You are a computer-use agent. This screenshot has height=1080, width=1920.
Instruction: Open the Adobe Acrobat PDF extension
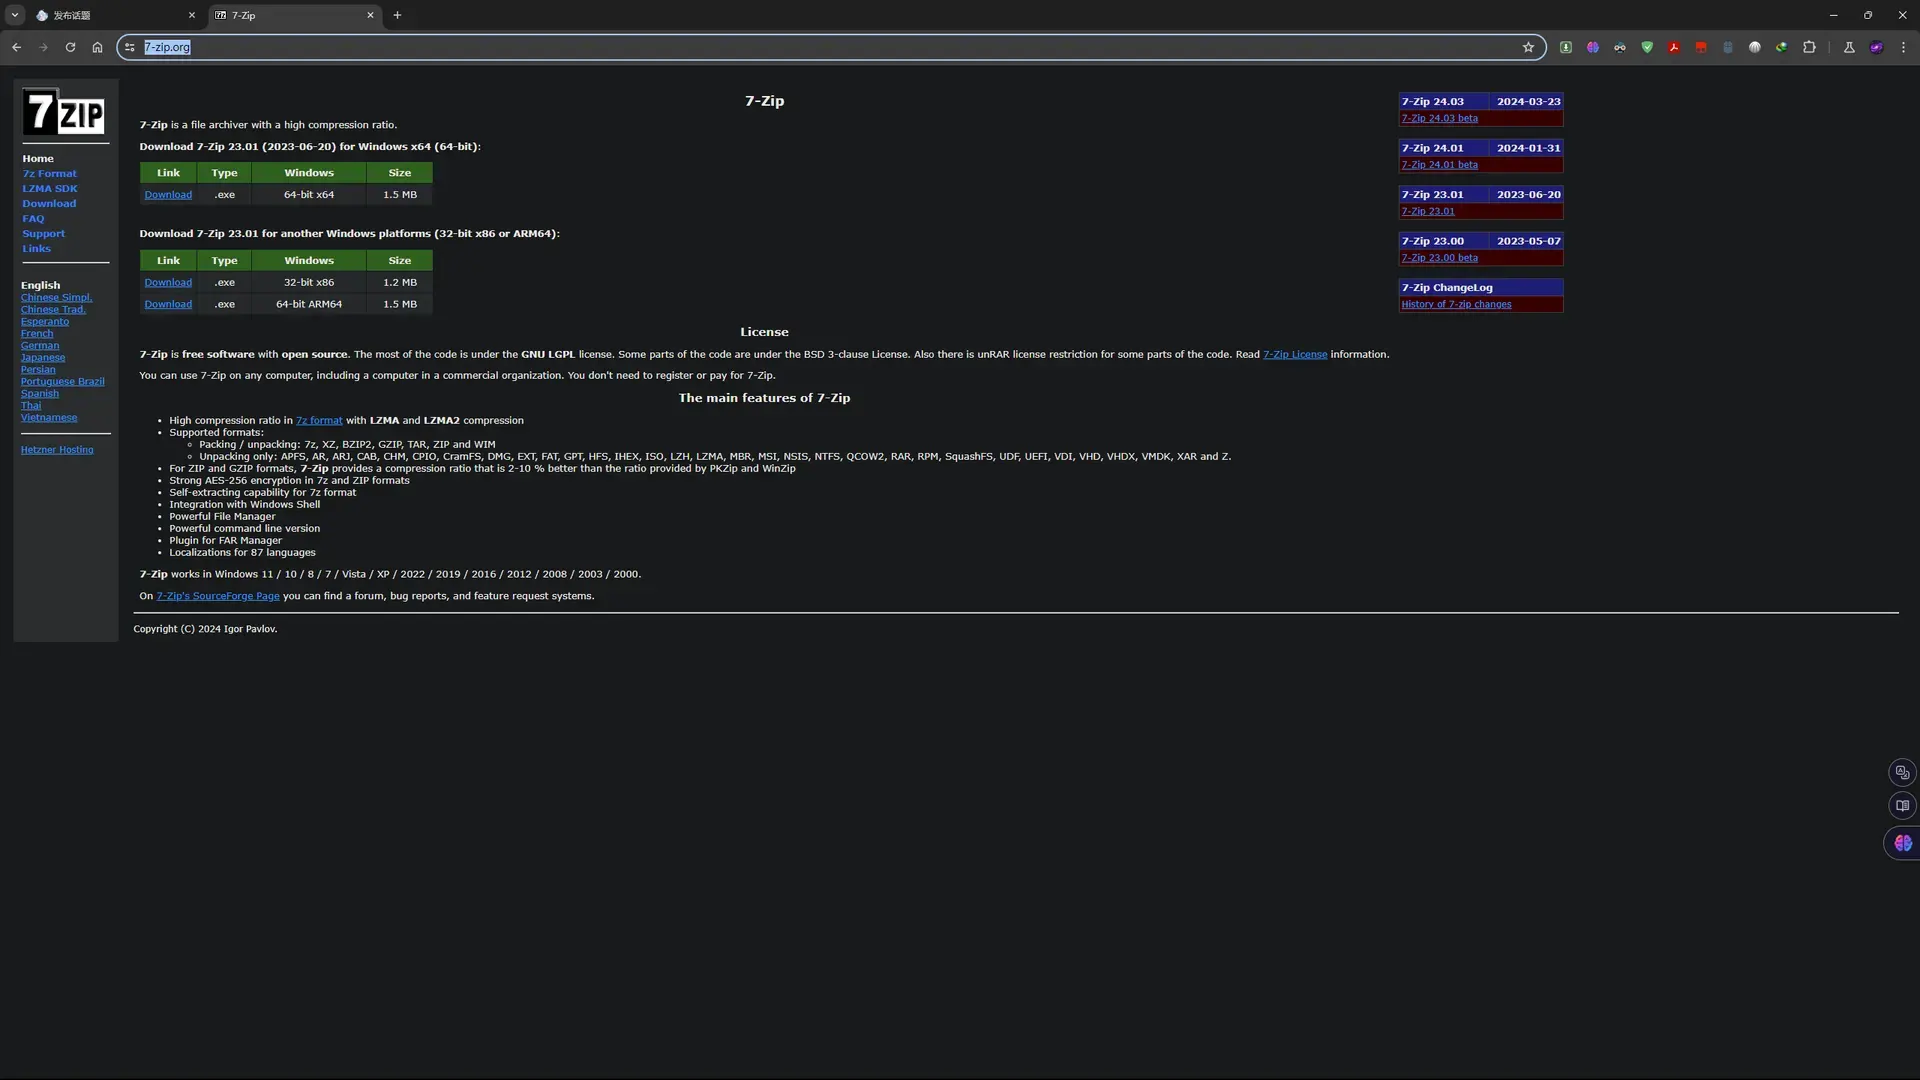(x=1674, y=47)
